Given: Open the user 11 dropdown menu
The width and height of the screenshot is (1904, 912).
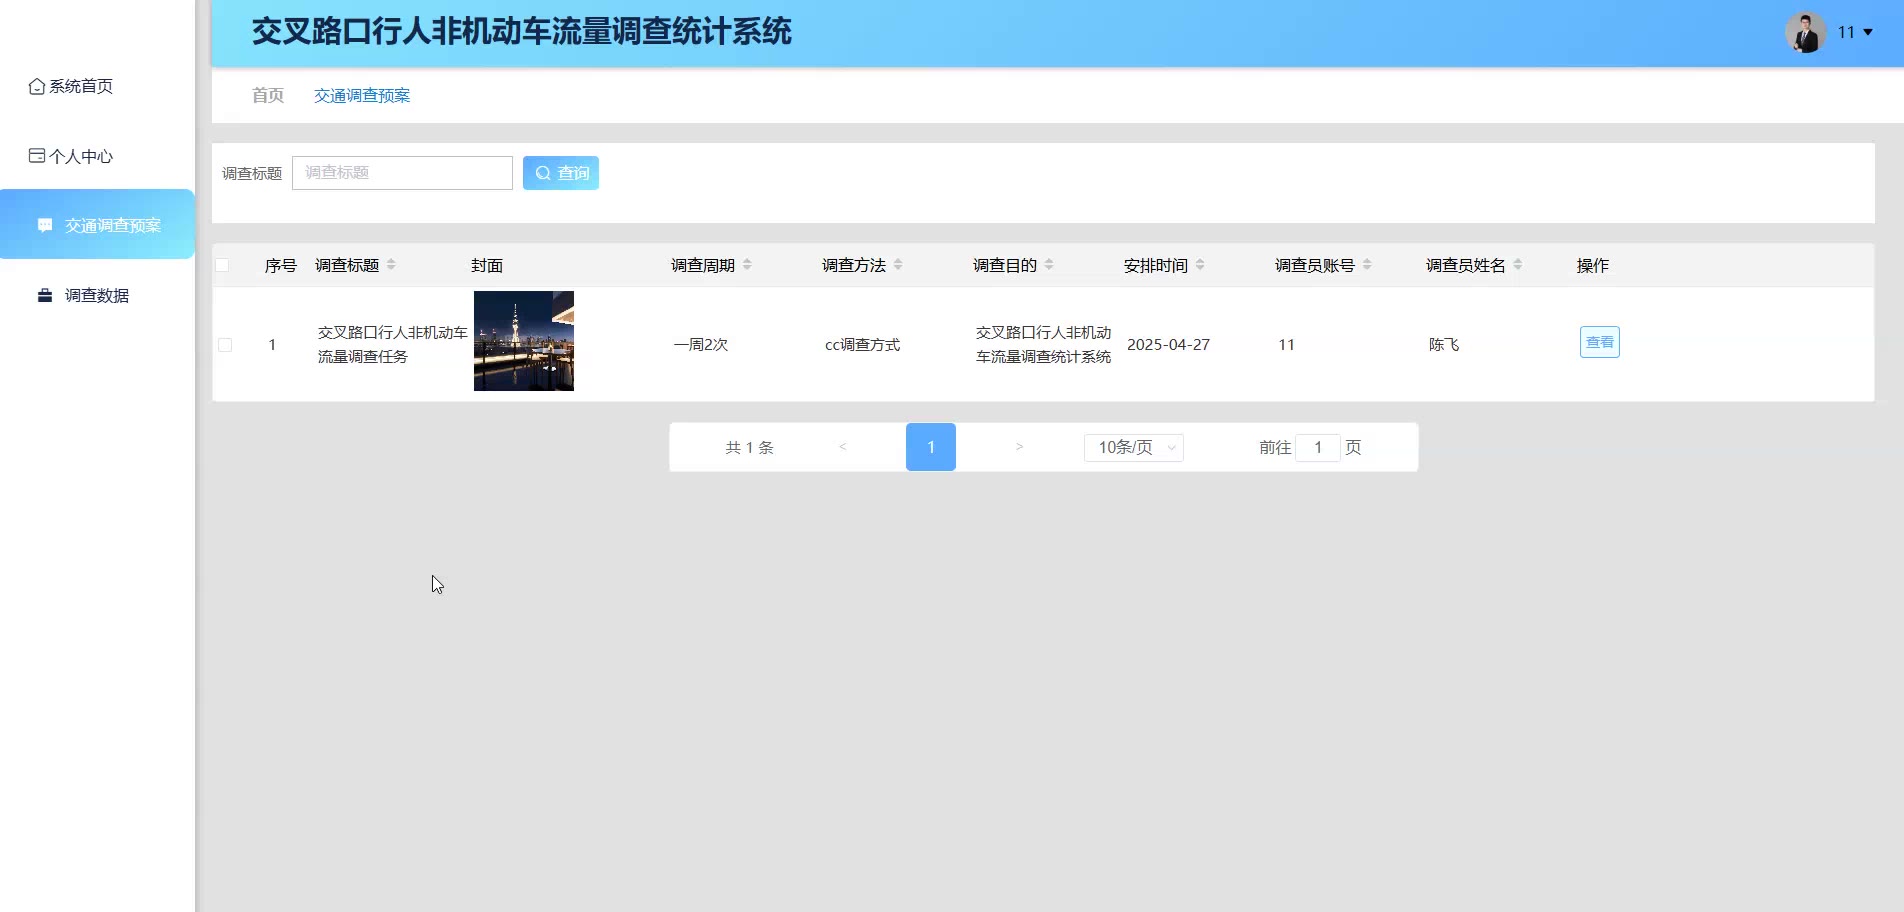Looking at the screenshot, I should click(1855, 33).
